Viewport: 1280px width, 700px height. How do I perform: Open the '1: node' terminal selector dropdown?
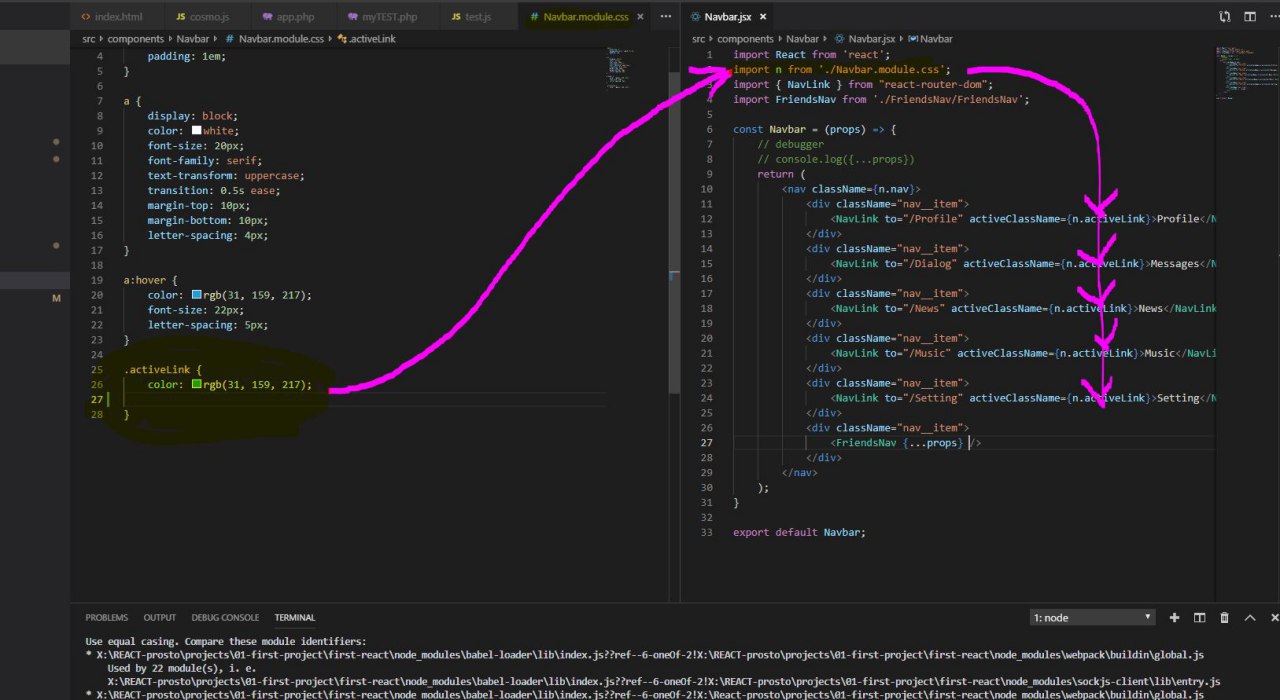click(x=1092, y=618)
